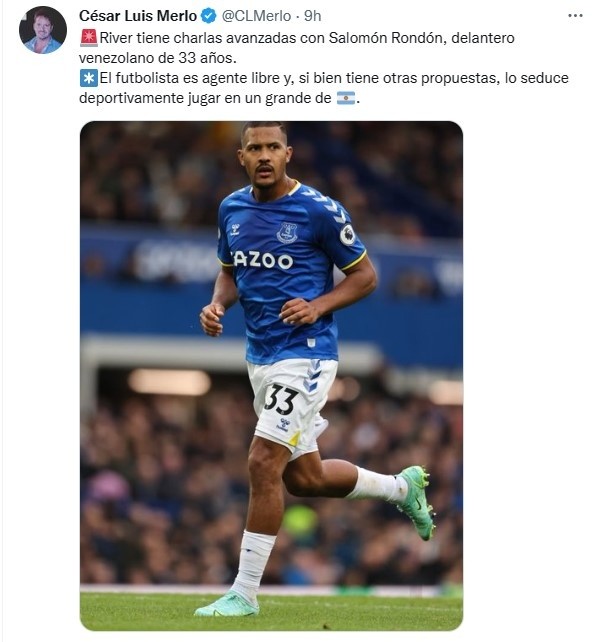592x642 pixels.
Task: Open the tweet via the 9h timestamp
Action: [312, 16]
